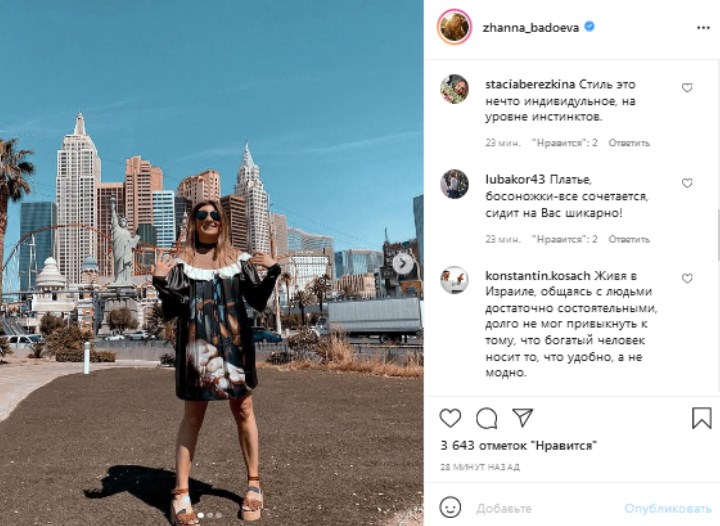
Task: Focus the Добавьте comment input field
Action: [546, 509]
